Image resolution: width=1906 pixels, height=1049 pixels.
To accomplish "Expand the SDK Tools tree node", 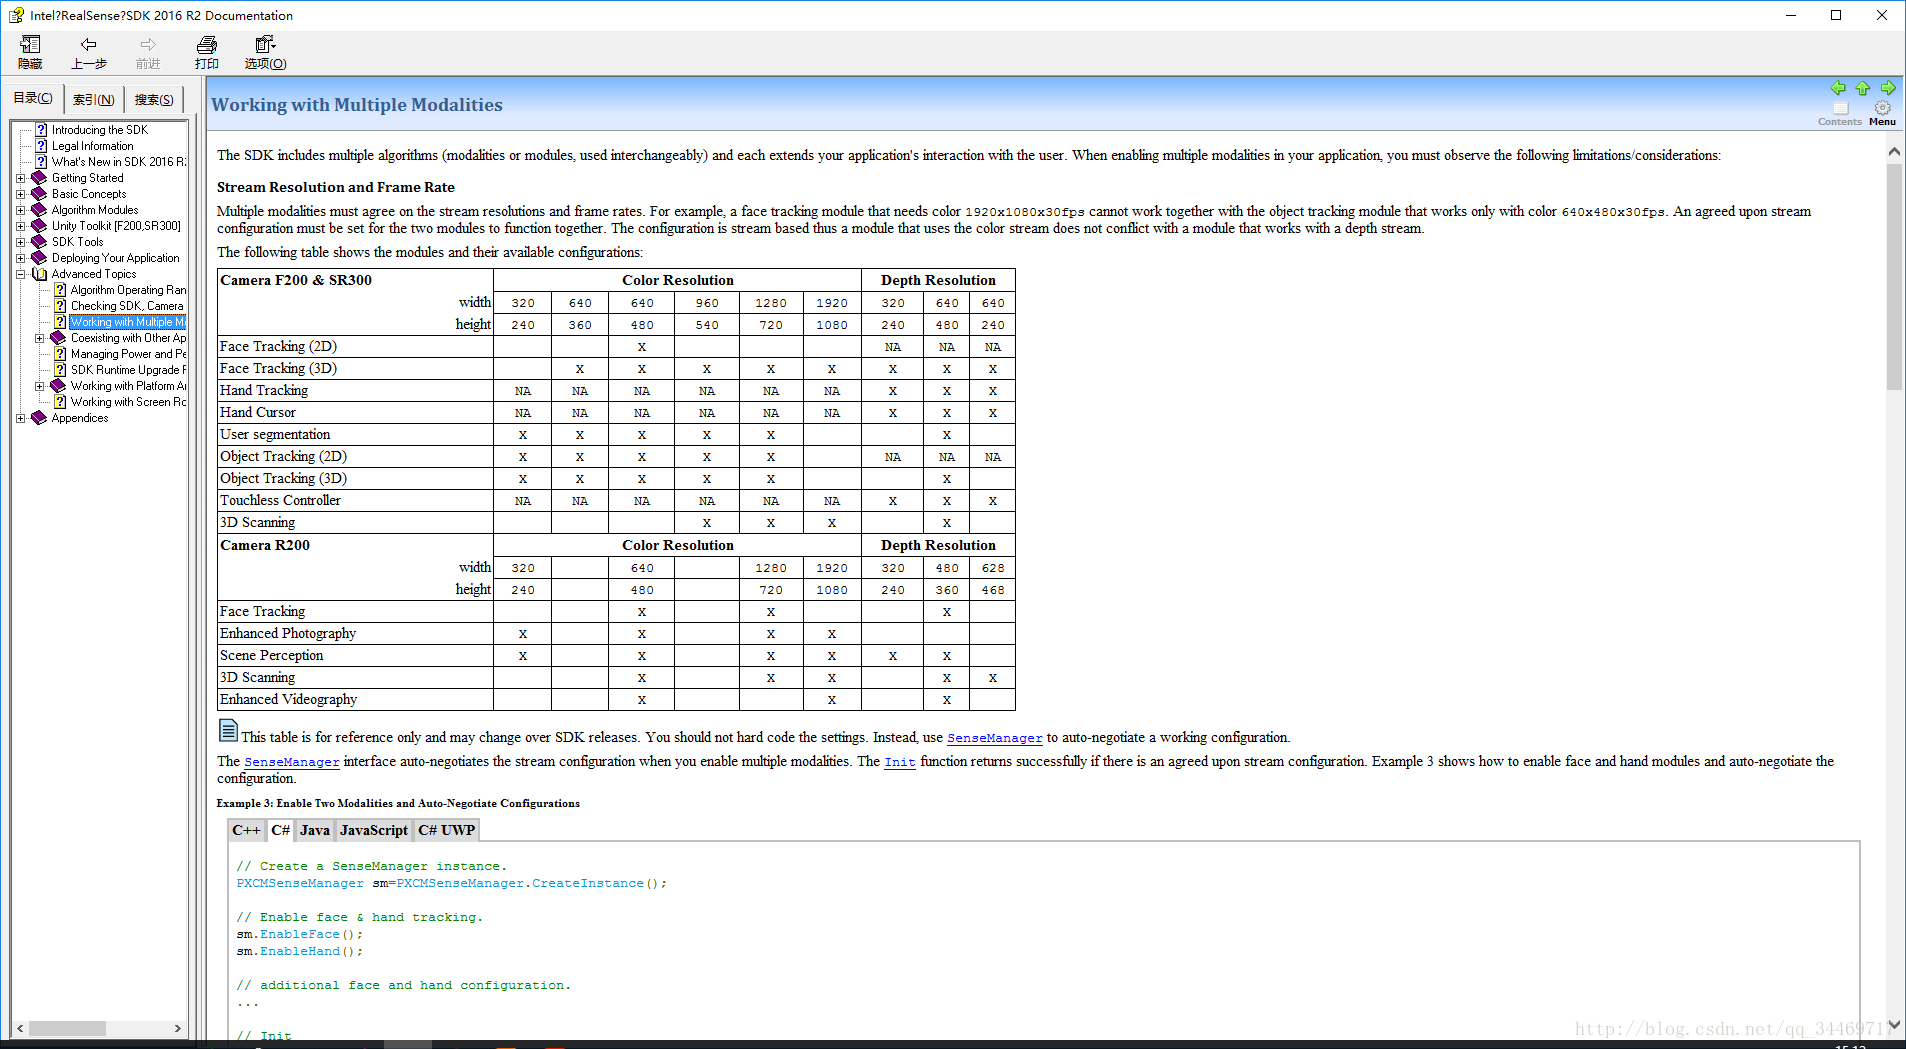I will tap(20, 242).
